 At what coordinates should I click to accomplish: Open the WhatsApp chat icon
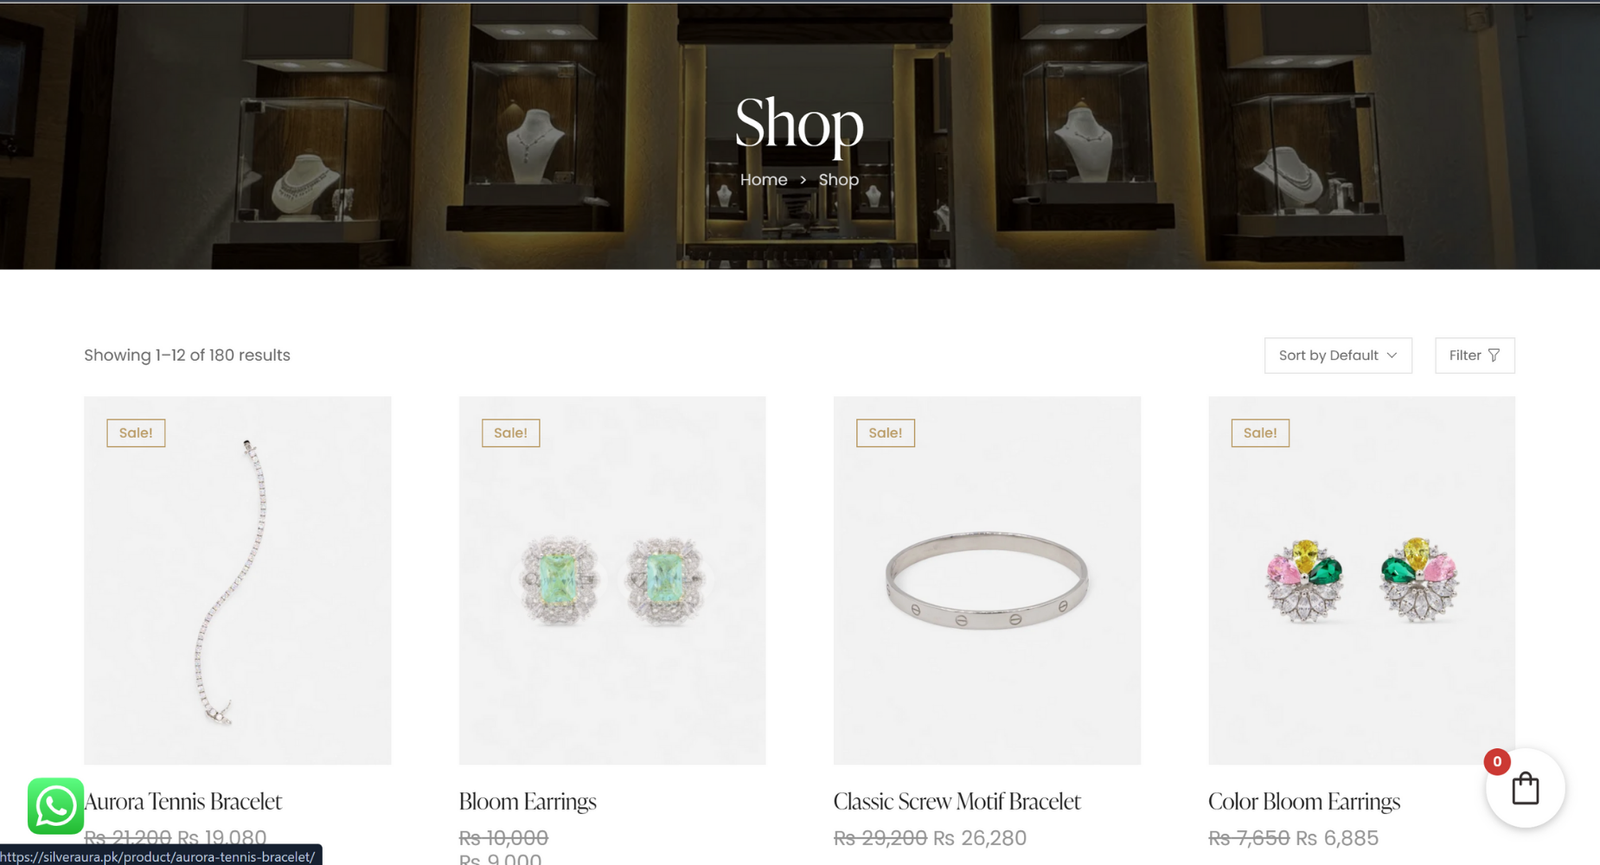coord(55,806)
